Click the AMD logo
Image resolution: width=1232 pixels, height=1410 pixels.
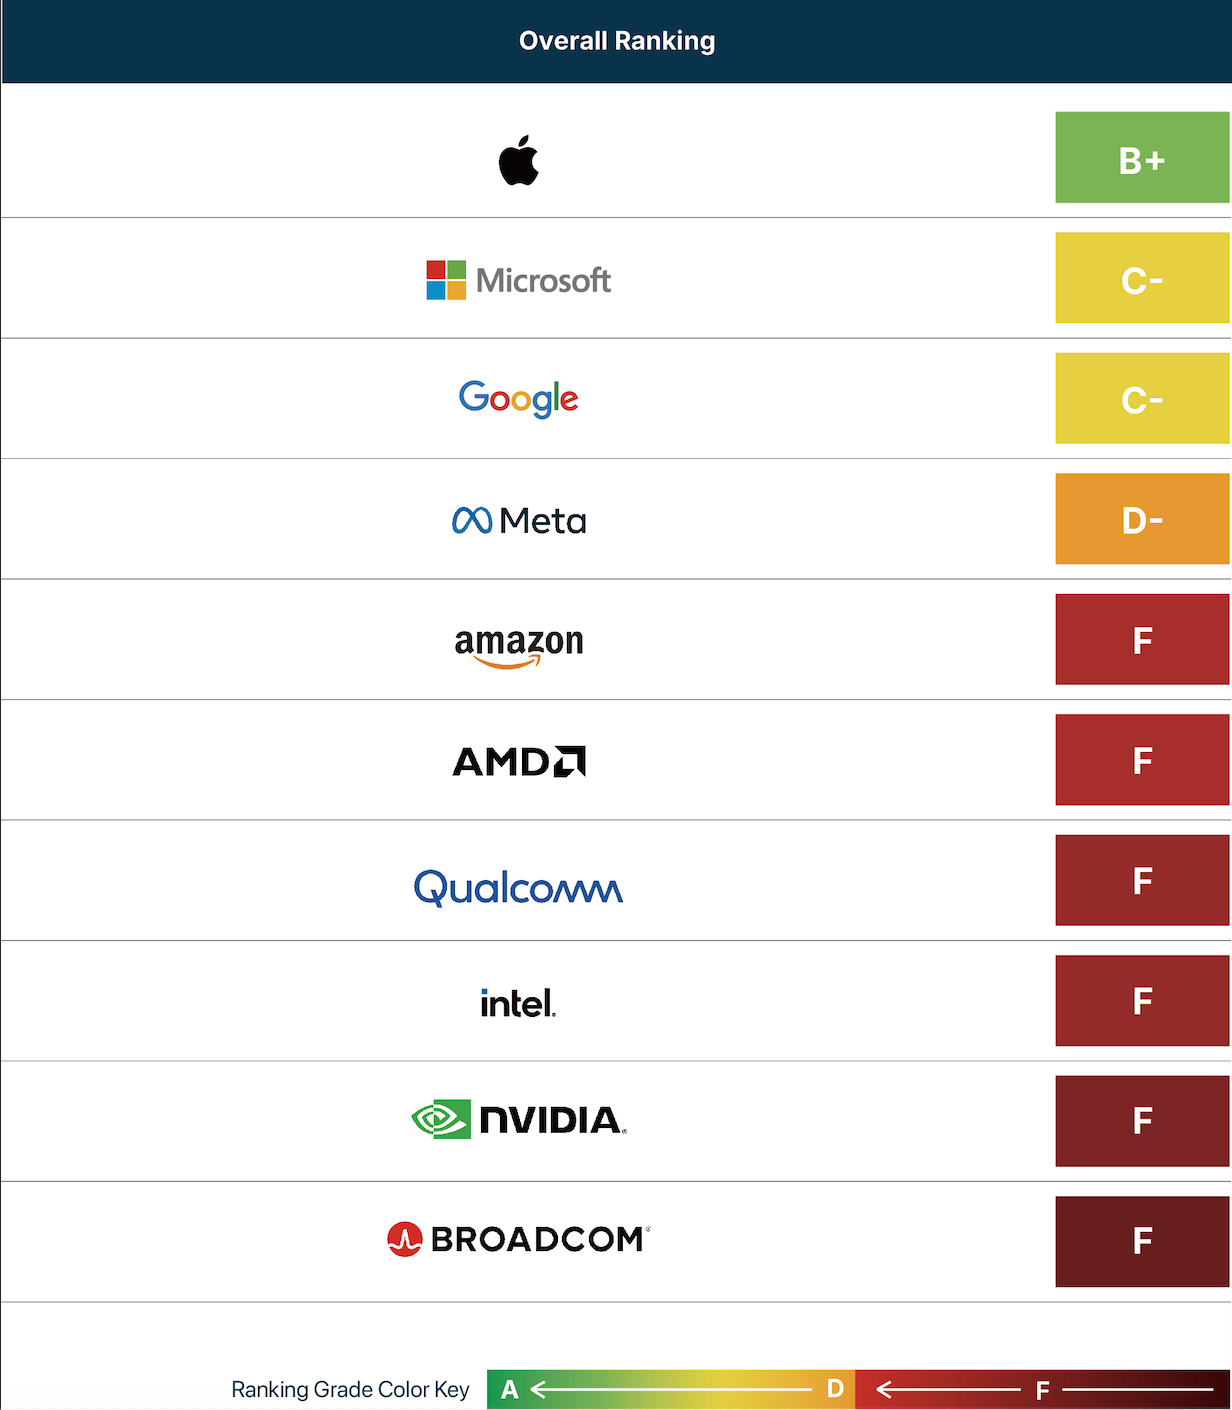click(518, 762)
